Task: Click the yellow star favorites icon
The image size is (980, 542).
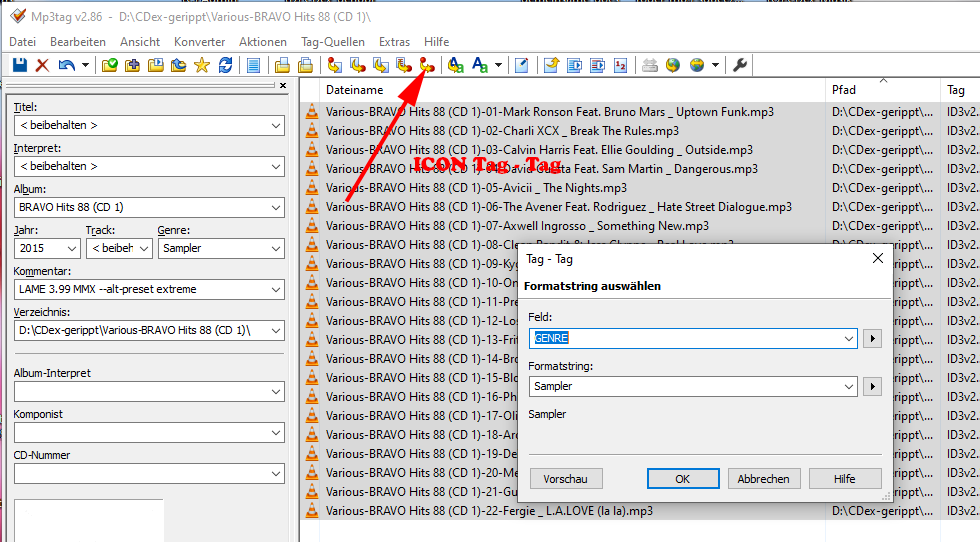Action: click(x=201, y=65)
